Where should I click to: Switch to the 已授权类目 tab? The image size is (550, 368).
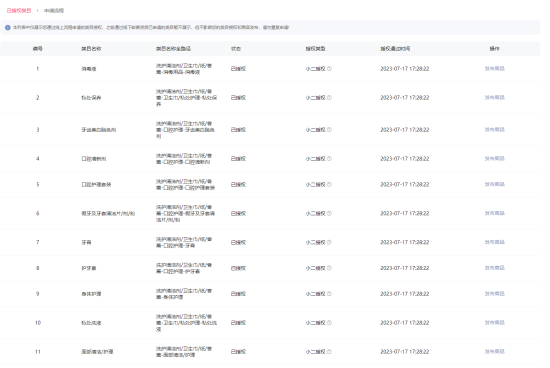pyautogui.click(x=19, y=11)
